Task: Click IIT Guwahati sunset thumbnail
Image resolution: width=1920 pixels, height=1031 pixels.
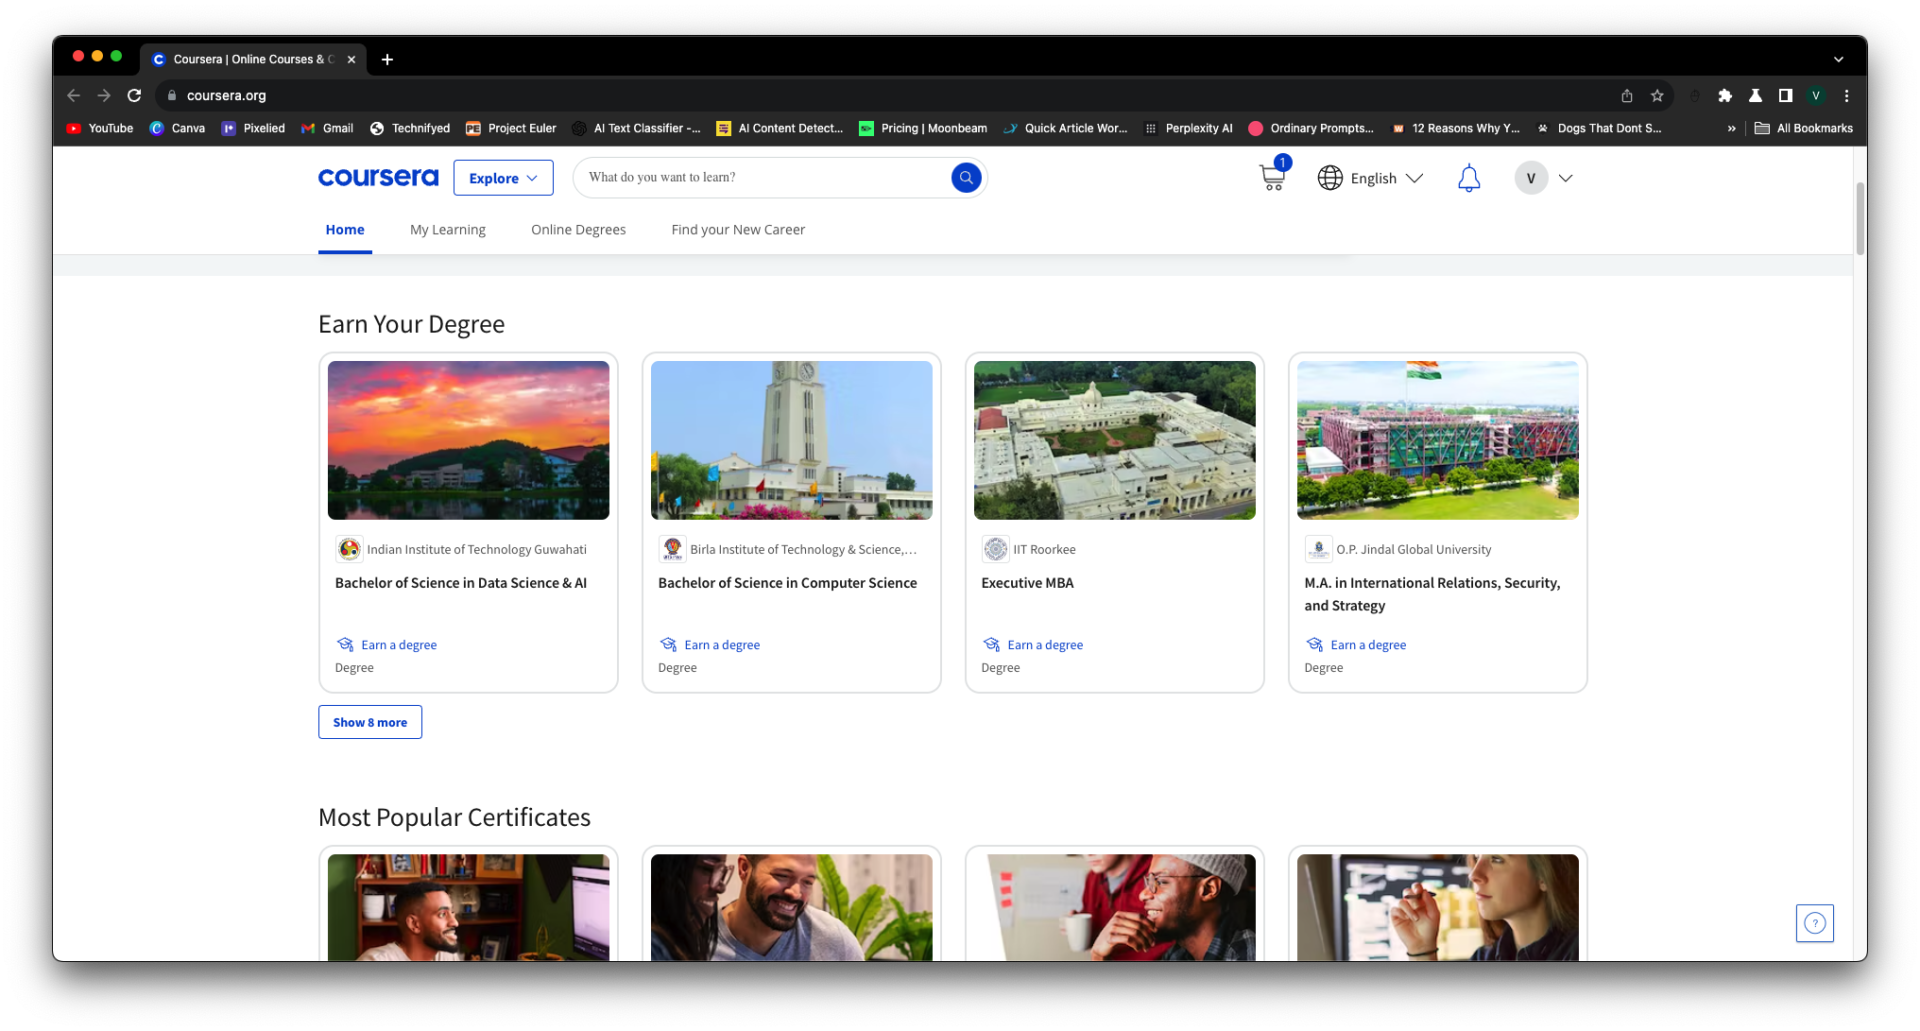Action: pos(468,440)
